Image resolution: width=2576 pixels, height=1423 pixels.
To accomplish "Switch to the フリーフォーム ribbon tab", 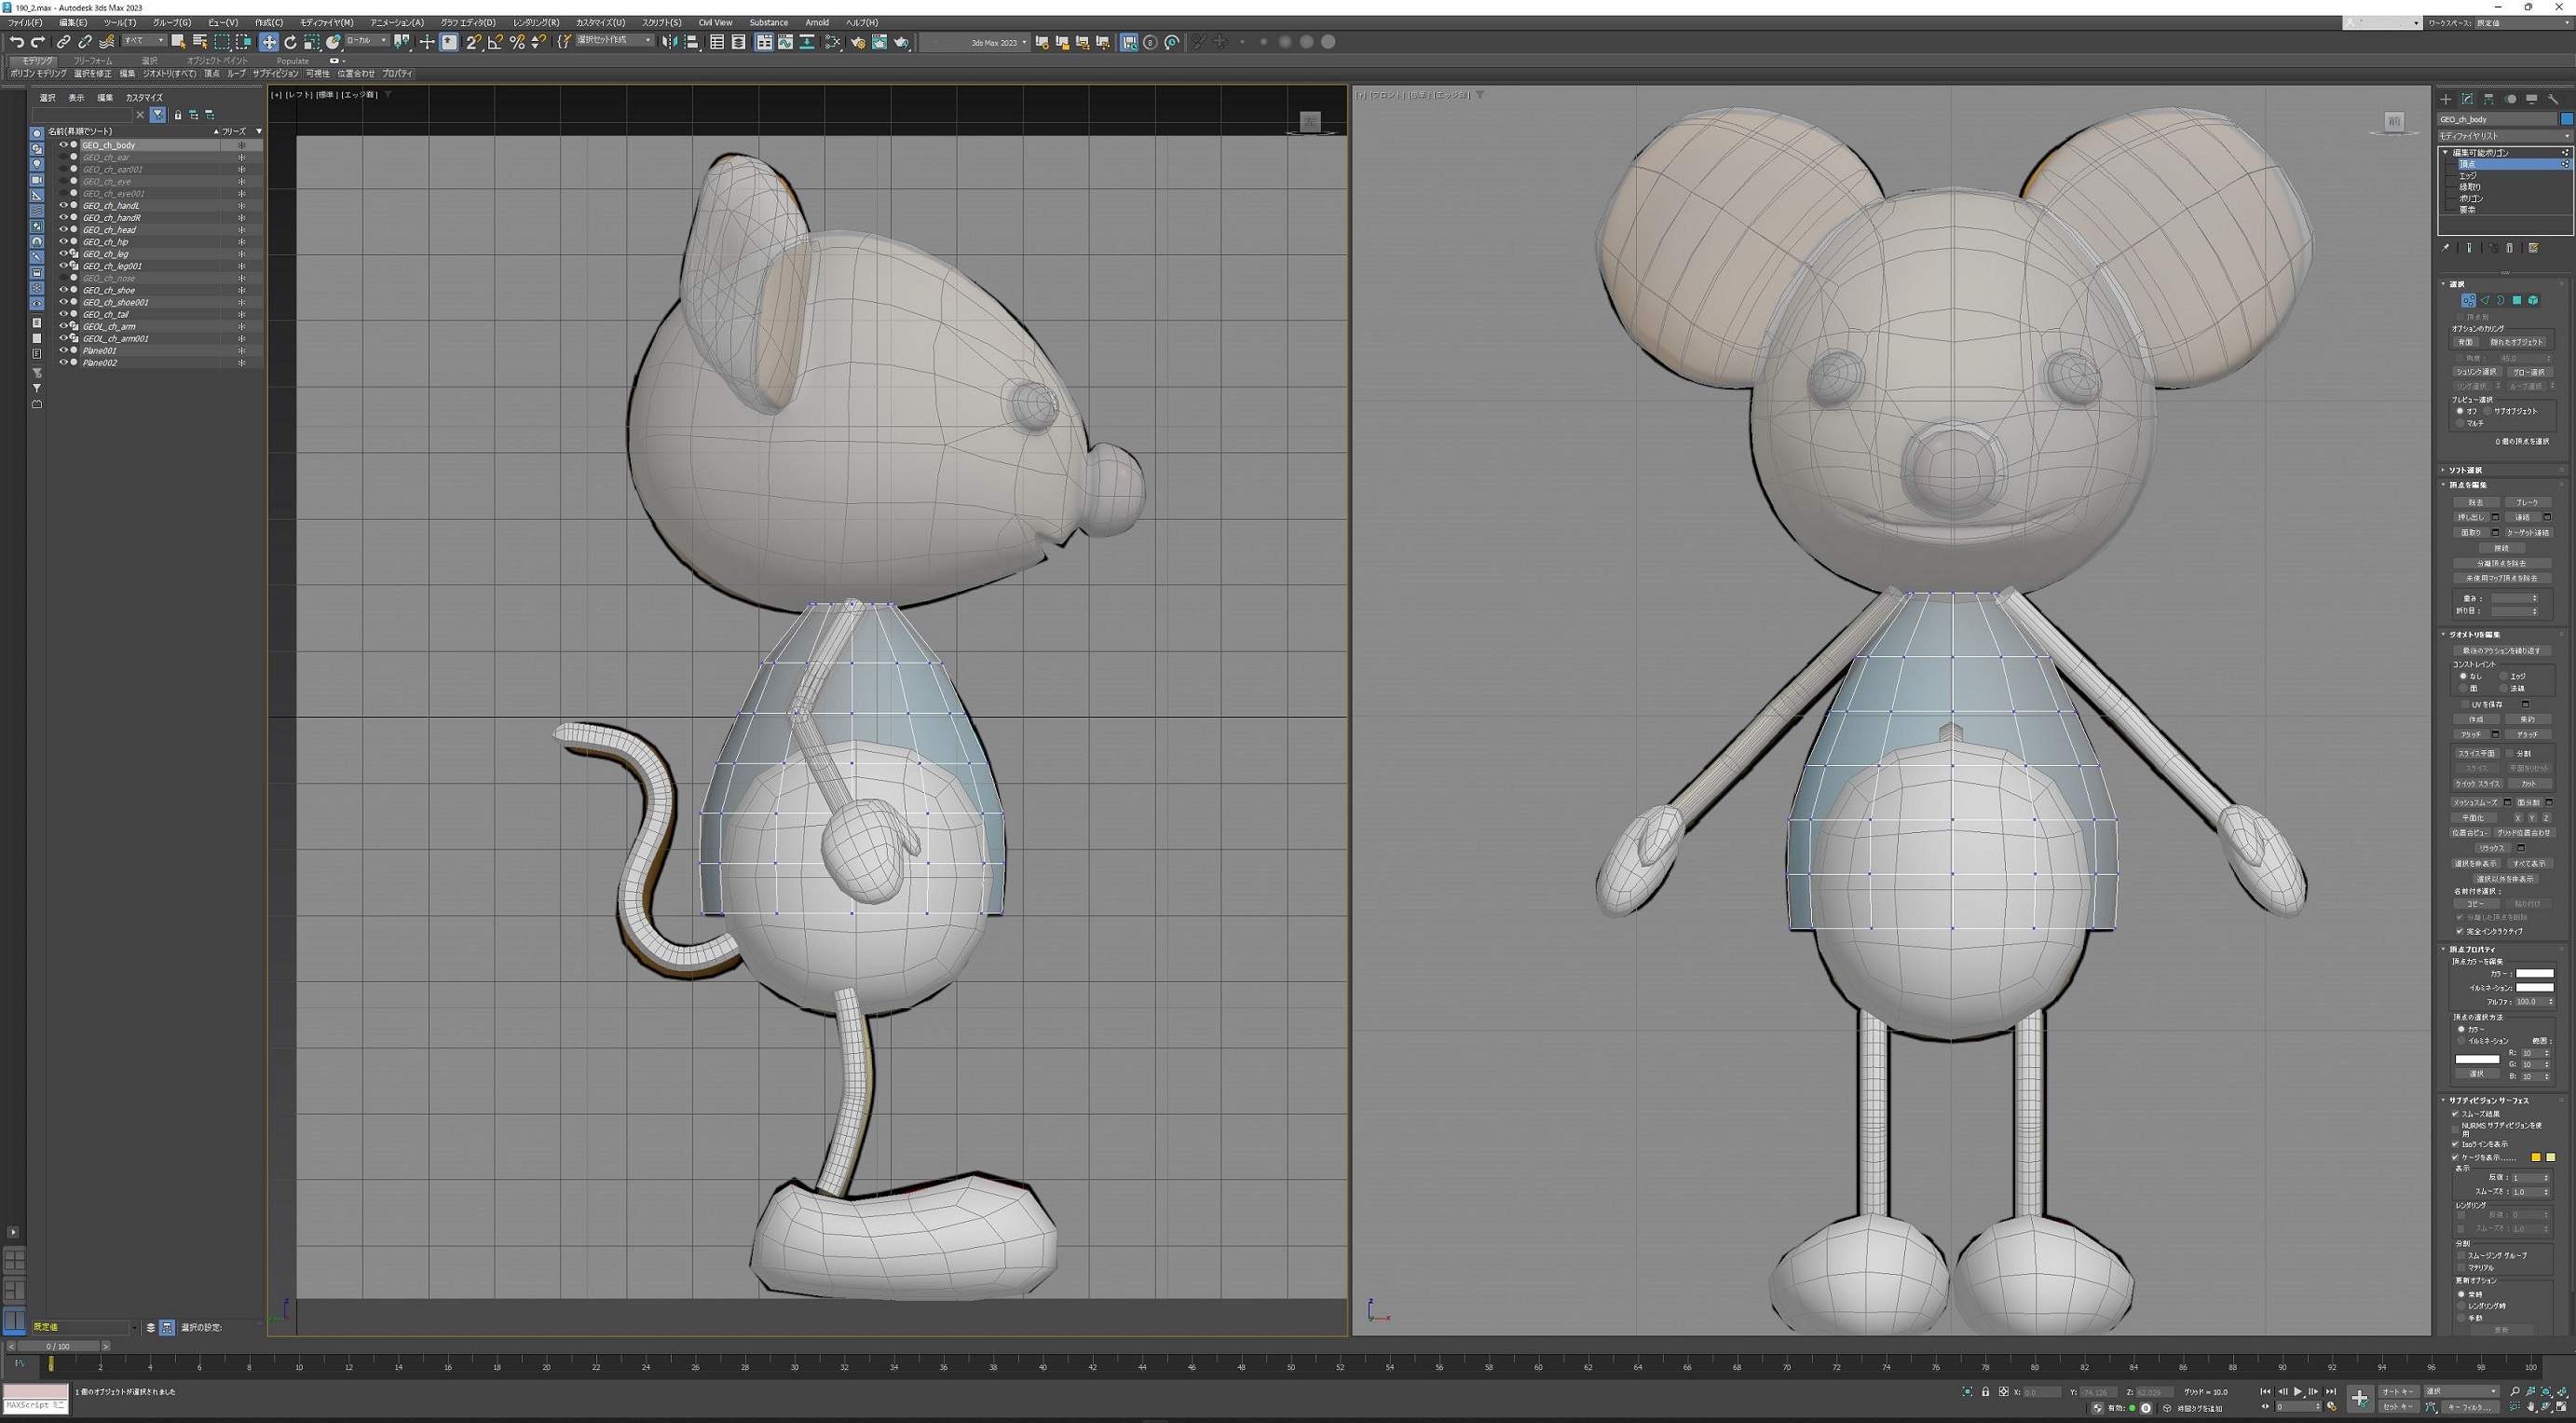I will point(93,61).
